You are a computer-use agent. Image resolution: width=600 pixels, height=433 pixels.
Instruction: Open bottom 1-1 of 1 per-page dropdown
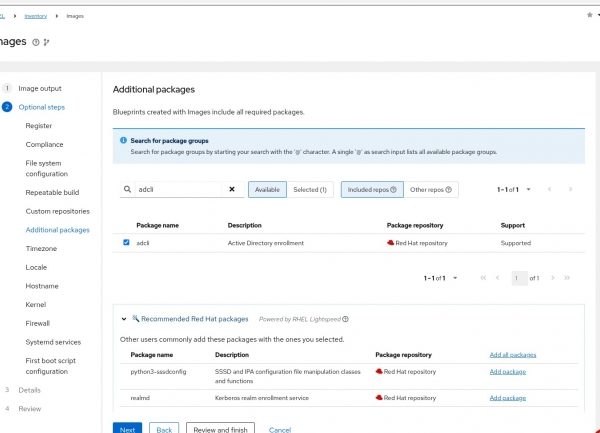tap(440, 278)
